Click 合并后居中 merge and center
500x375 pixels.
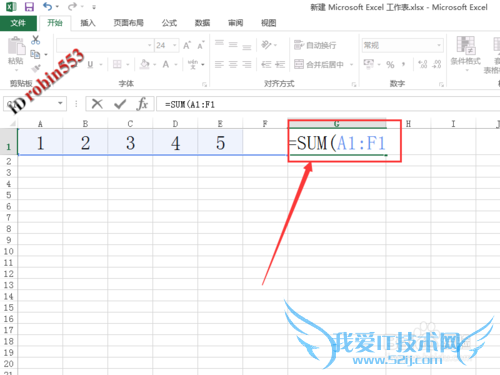coord(319,64)
